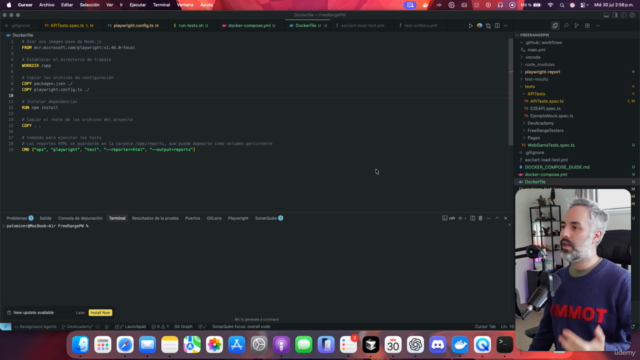Click Later in the update notification
640x360 pixels.
tap(80, 313)
